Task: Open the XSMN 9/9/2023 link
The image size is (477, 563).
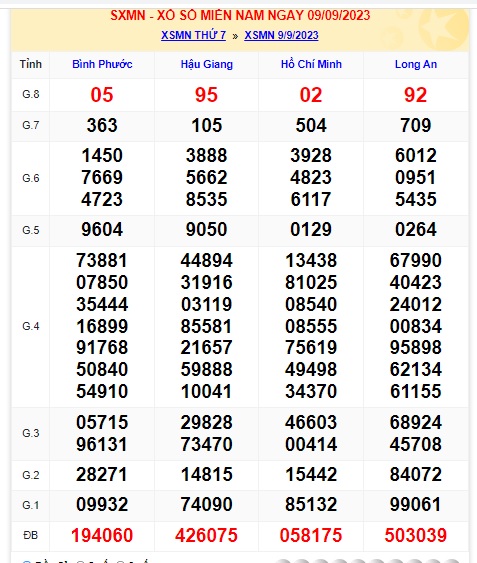Action: point(281,35)
